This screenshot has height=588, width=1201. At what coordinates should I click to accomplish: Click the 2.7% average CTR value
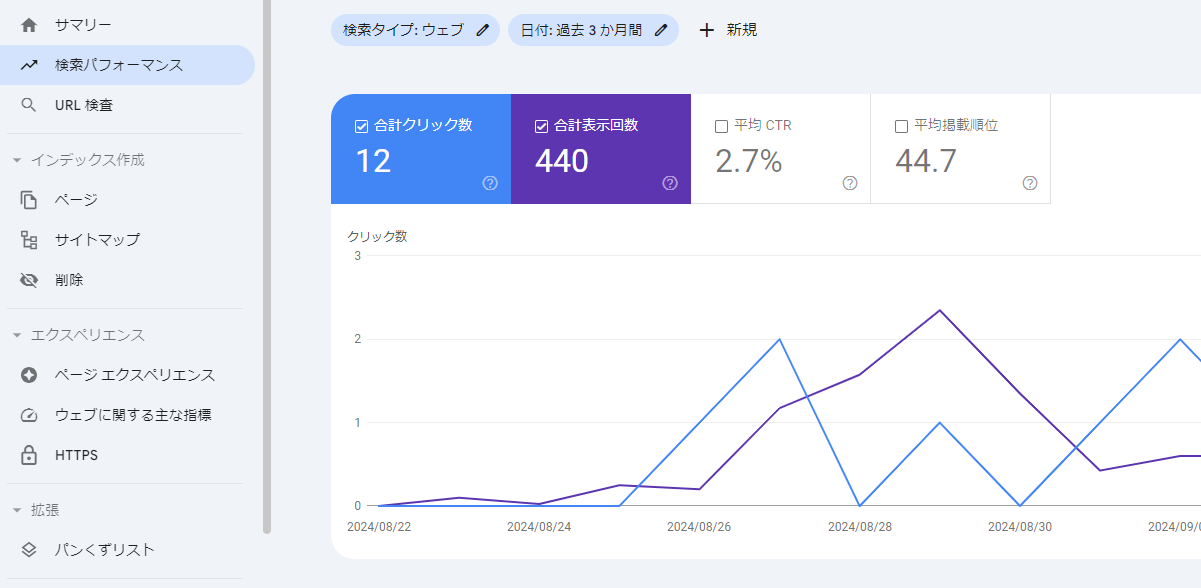(748, 161)
